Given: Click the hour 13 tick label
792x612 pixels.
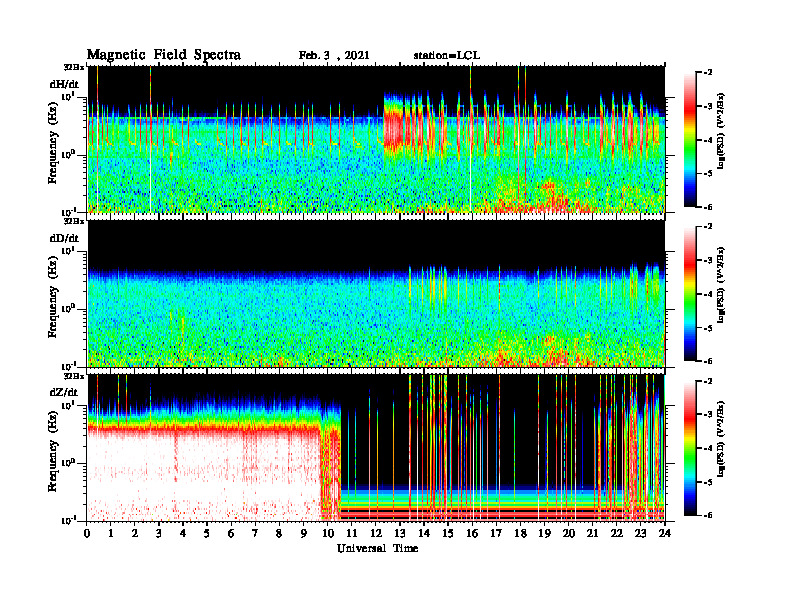Looking at the screenshot, I should 400,533.
